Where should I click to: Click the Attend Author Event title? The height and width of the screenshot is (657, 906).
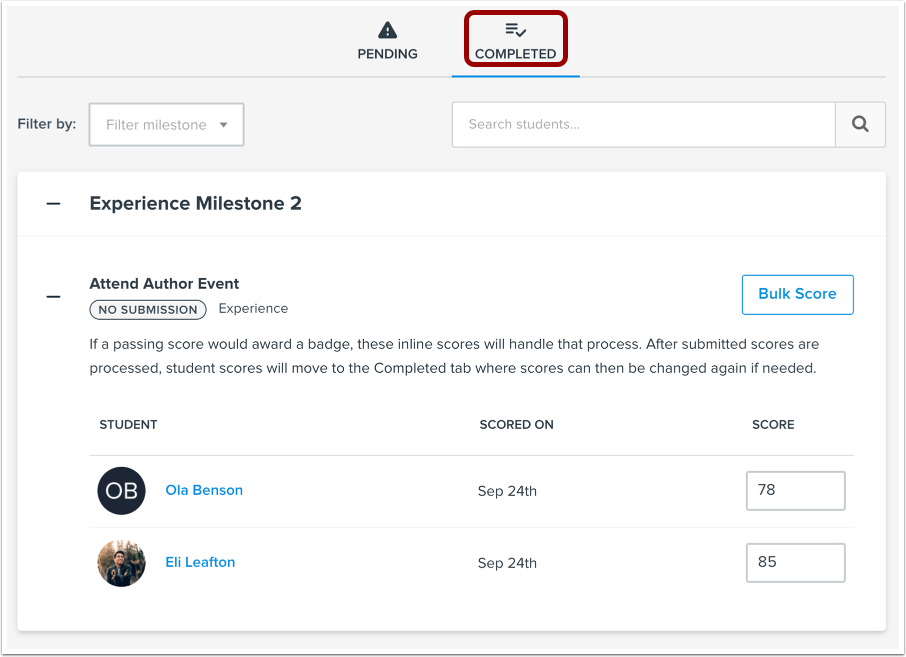[164, 284]
